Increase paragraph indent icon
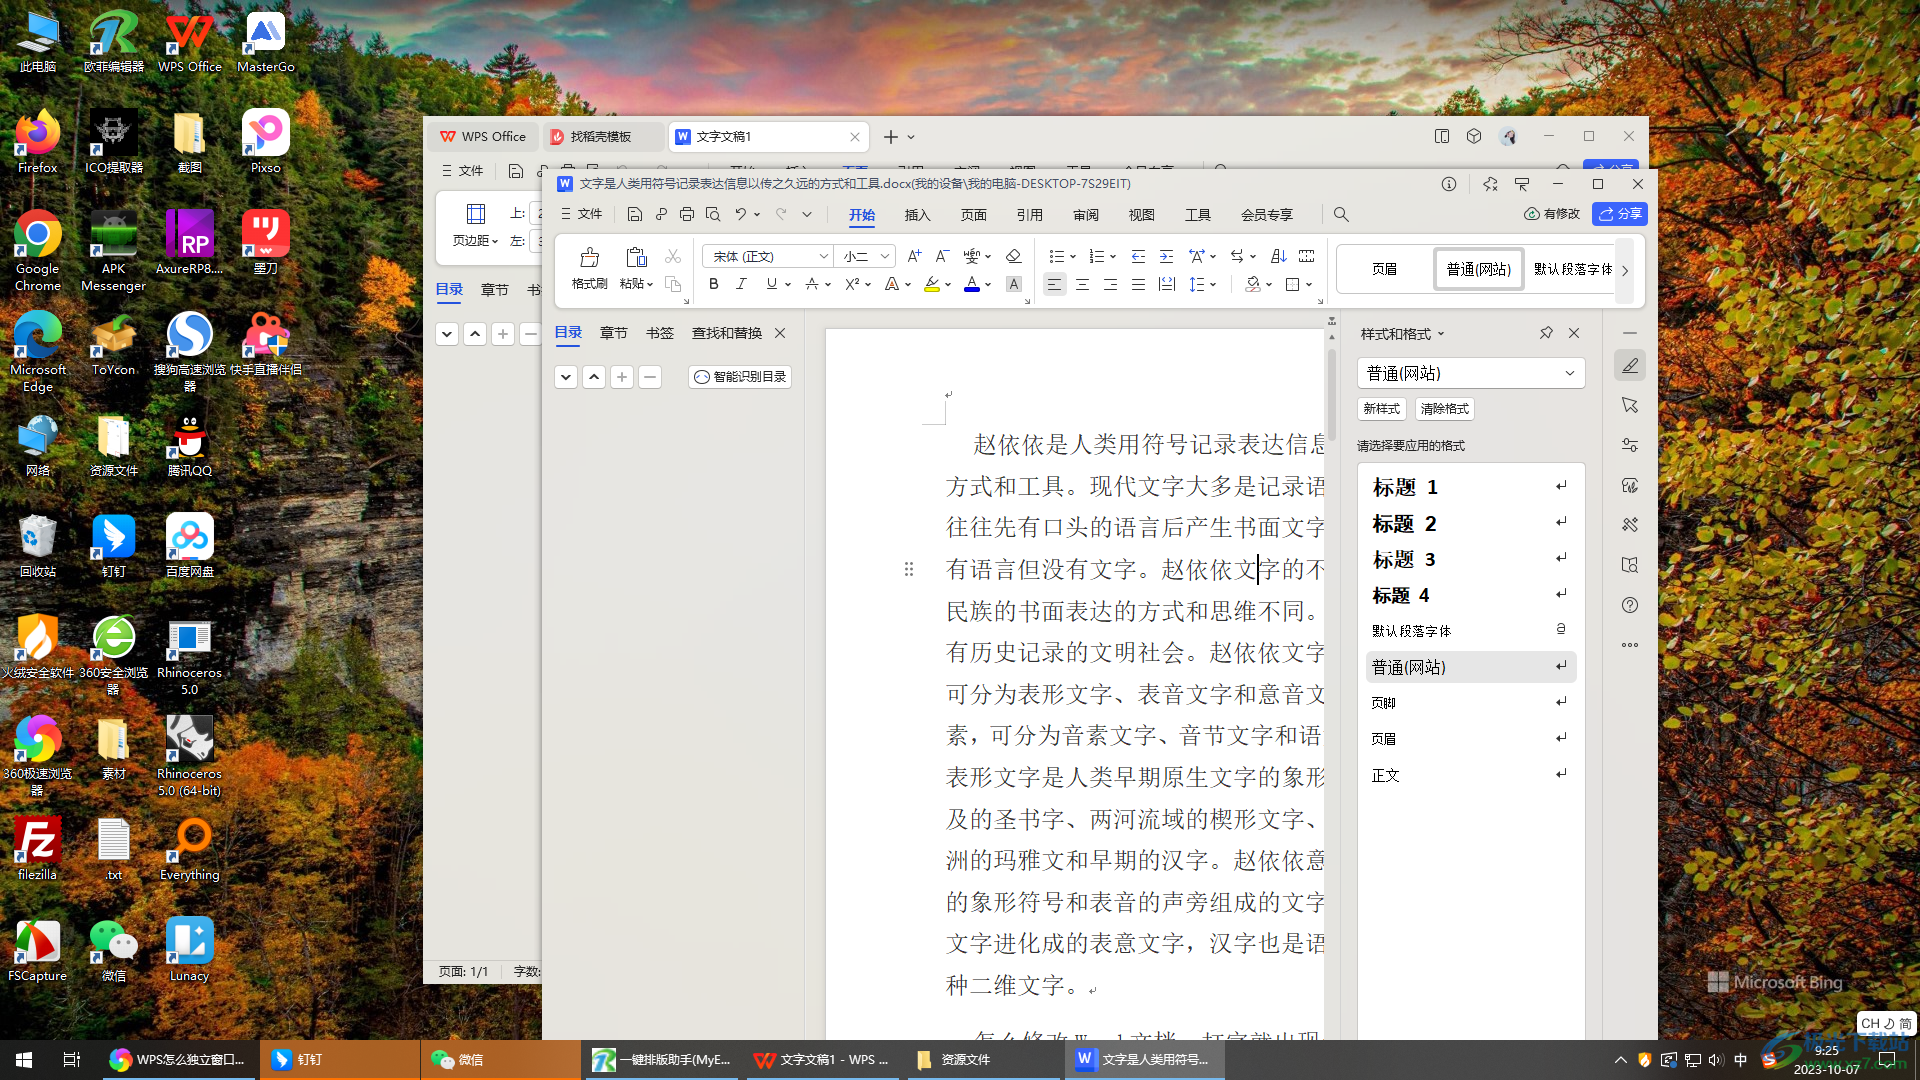The width and height of the screenshot is (1920, 1080). click(x=1166, y=256)
